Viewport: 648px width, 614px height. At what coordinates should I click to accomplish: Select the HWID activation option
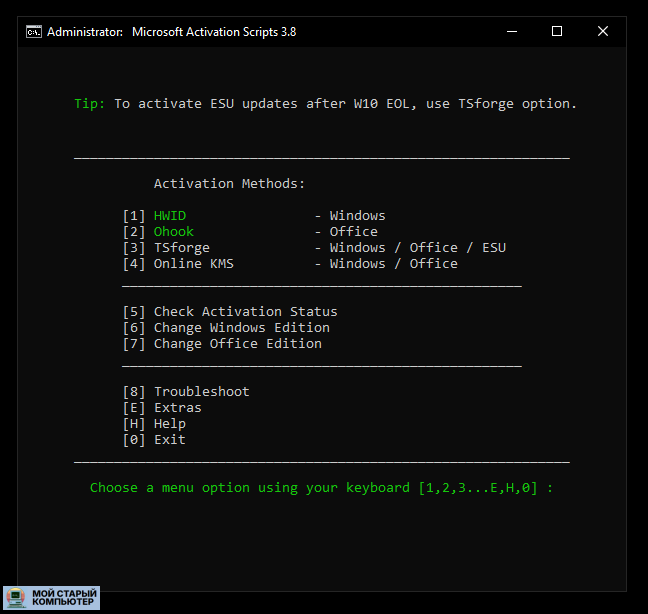pos(169,216)
